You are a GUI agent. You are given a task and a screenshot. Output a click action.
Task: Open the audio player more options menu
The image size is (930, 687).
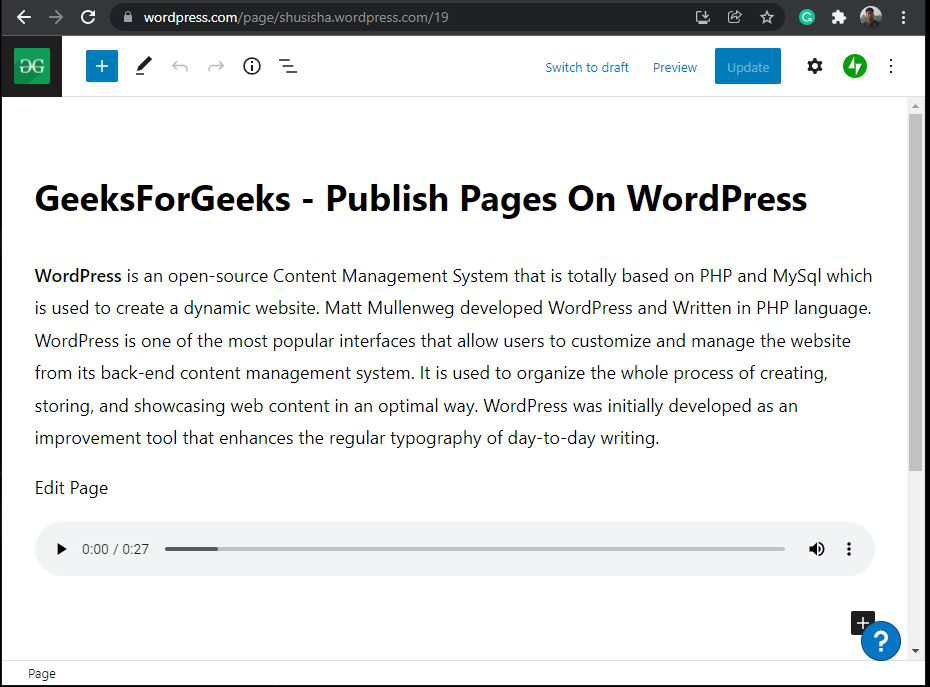coord(849,549)
